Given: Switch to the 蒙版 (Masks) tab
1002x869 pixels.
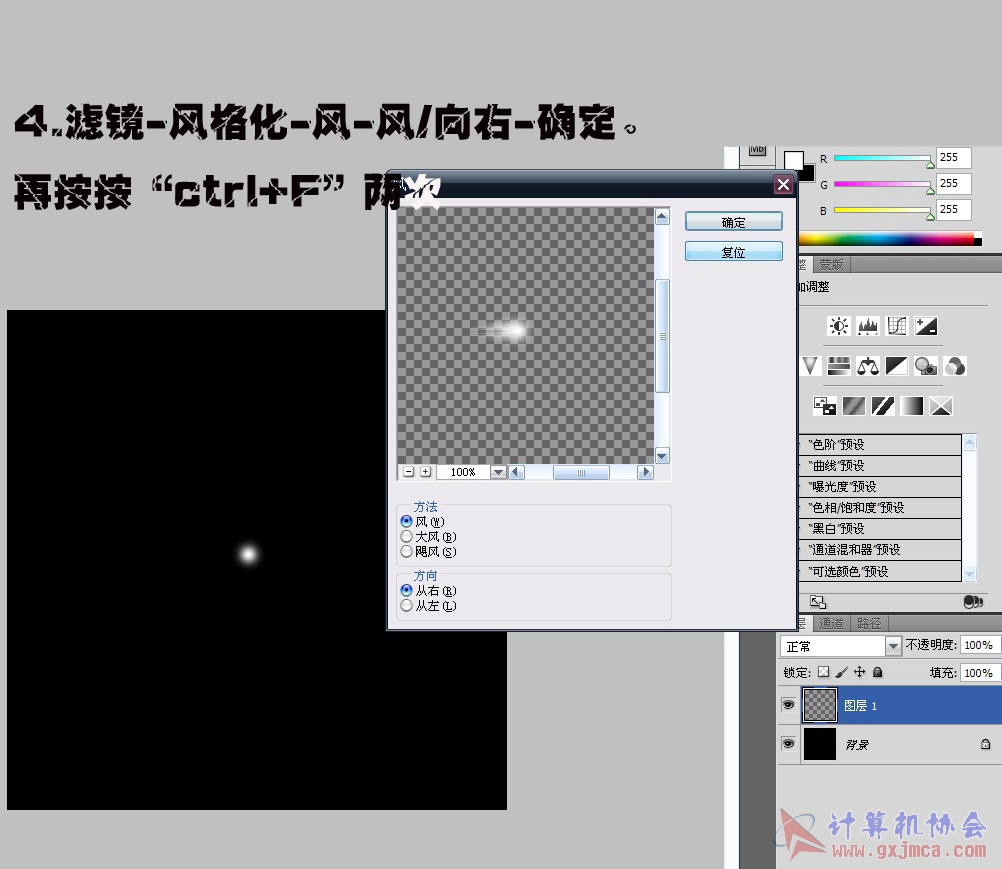Looking at the screenshot, I should pos(831,265).
